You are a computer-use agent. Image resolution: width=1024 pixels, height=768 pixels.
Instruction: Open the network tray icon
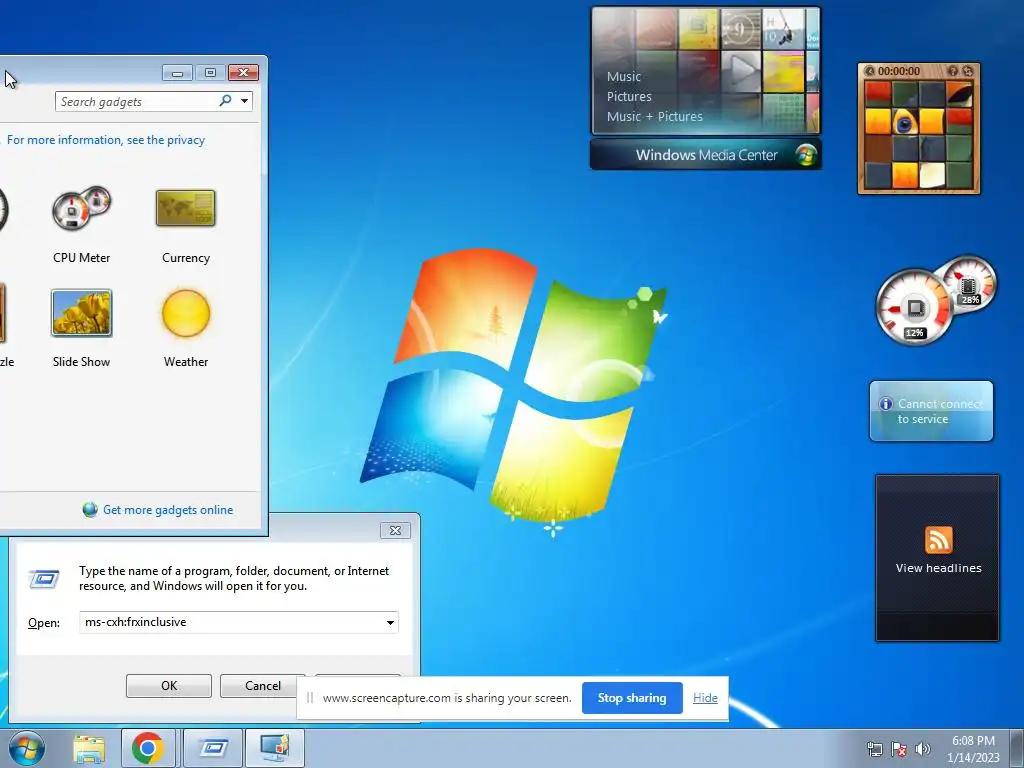point(874,749)
